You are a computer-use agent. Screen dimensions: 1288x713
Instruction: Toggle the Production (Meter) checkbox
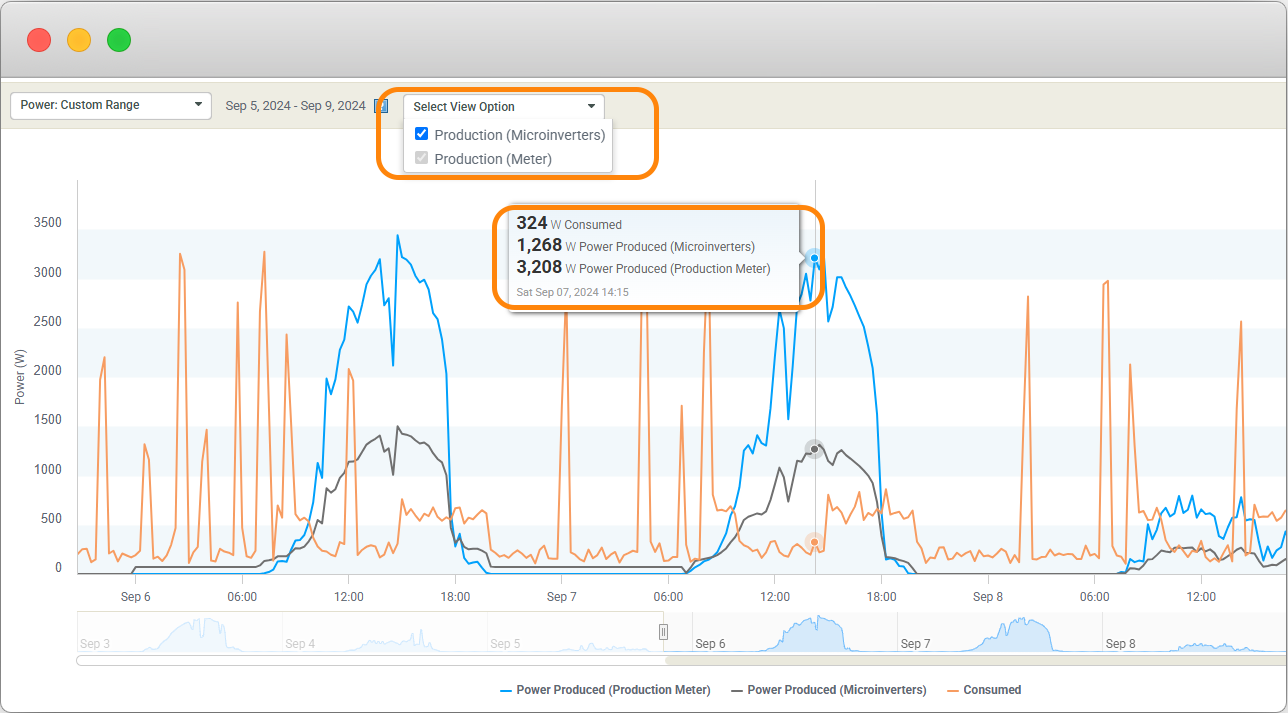pyautogui.click(x=421, y=158)
